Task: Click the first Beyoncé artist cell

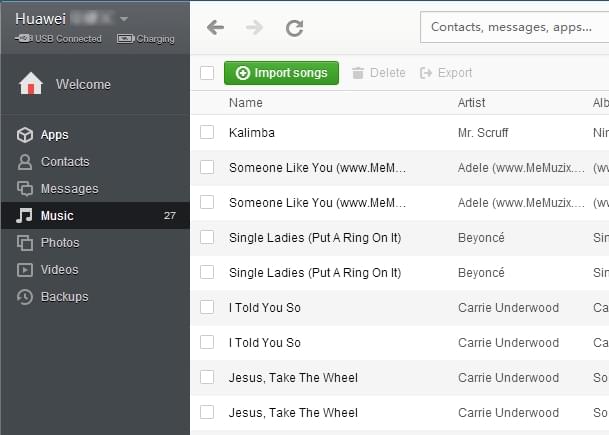Action: tap(481, 237)
